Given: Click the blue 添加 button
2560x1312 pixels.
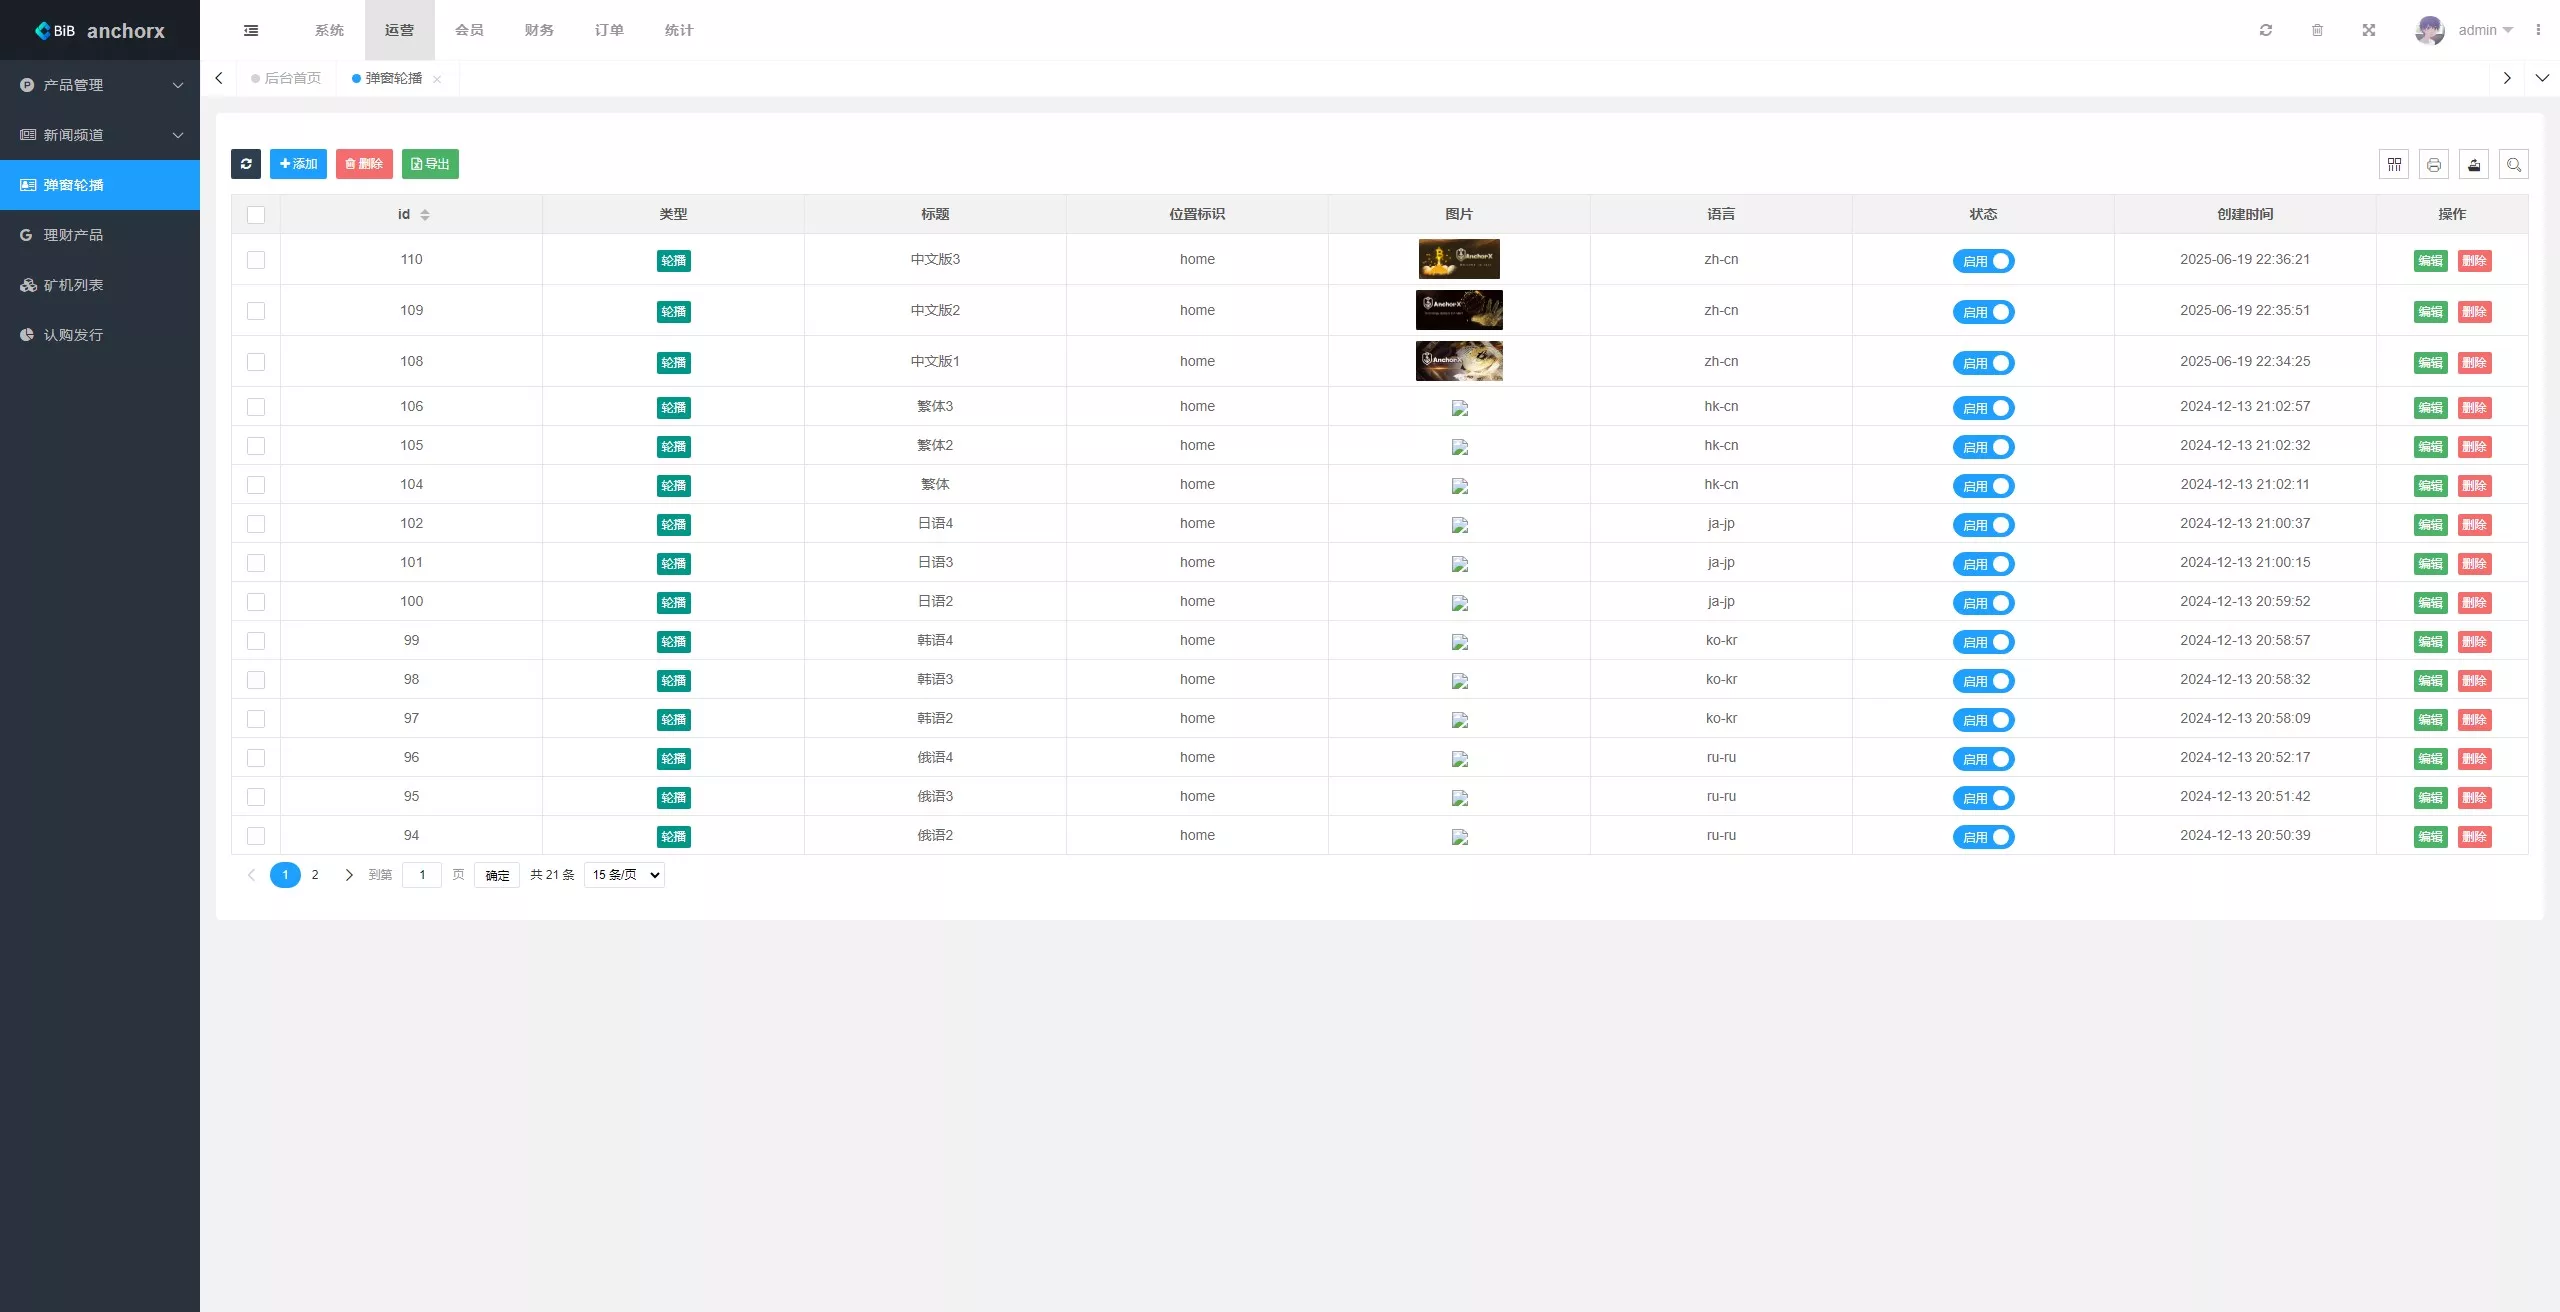Looking at the screenshot, I should click(x=298, y=164).
